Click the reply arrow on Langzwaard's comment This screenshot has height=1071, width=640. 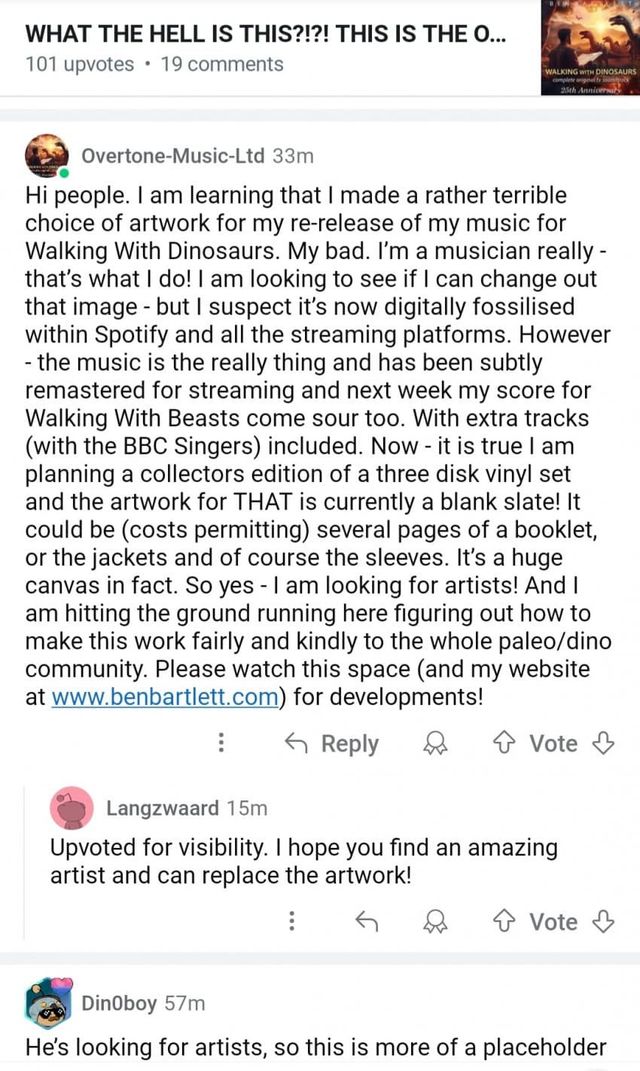[x=366, y=921]
